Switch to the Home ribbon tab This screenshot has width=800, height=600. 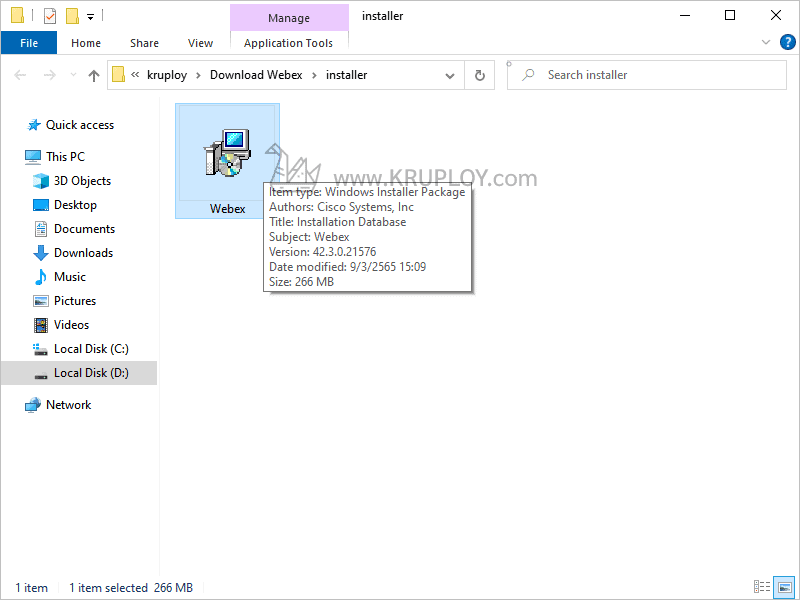[86, 43]
